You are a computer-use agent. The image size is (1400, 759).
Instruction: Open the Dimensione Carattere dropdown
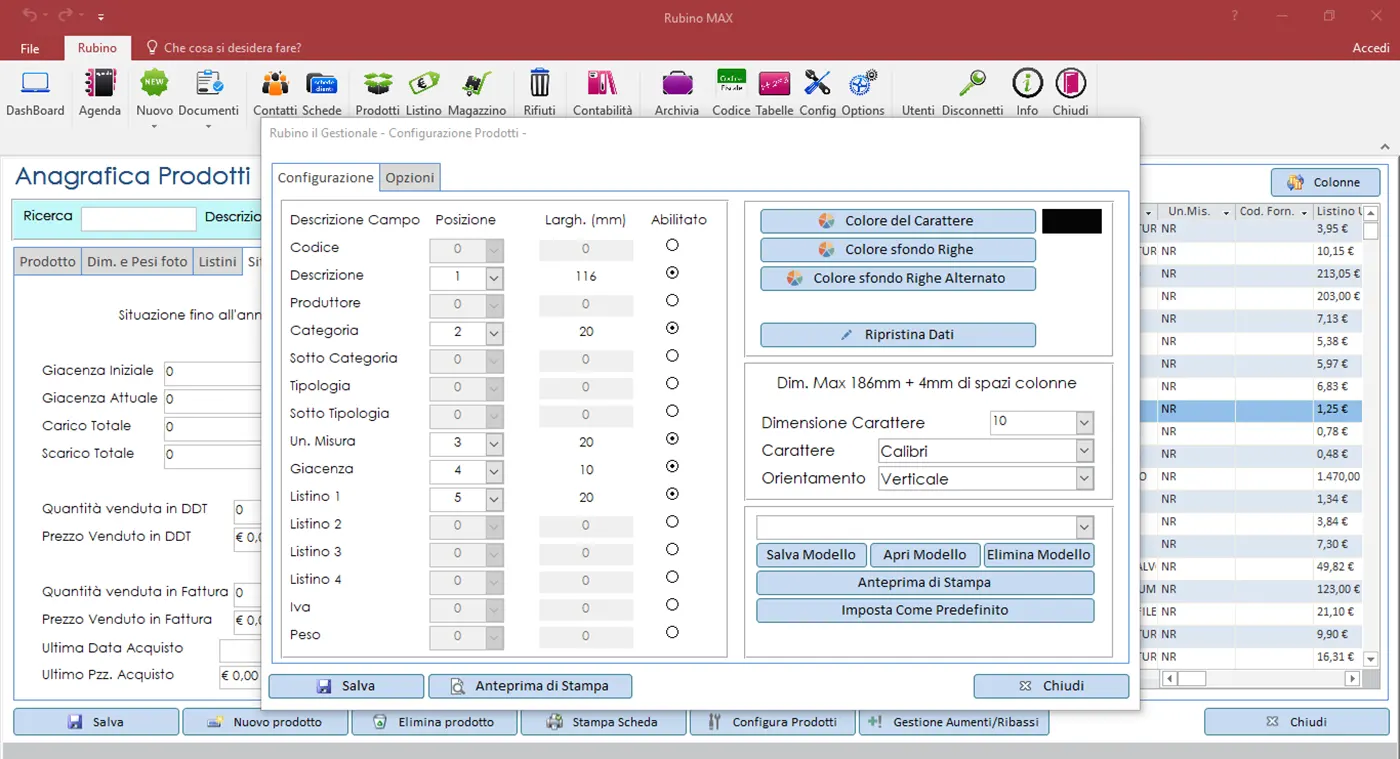click(x=1085, y=423)
